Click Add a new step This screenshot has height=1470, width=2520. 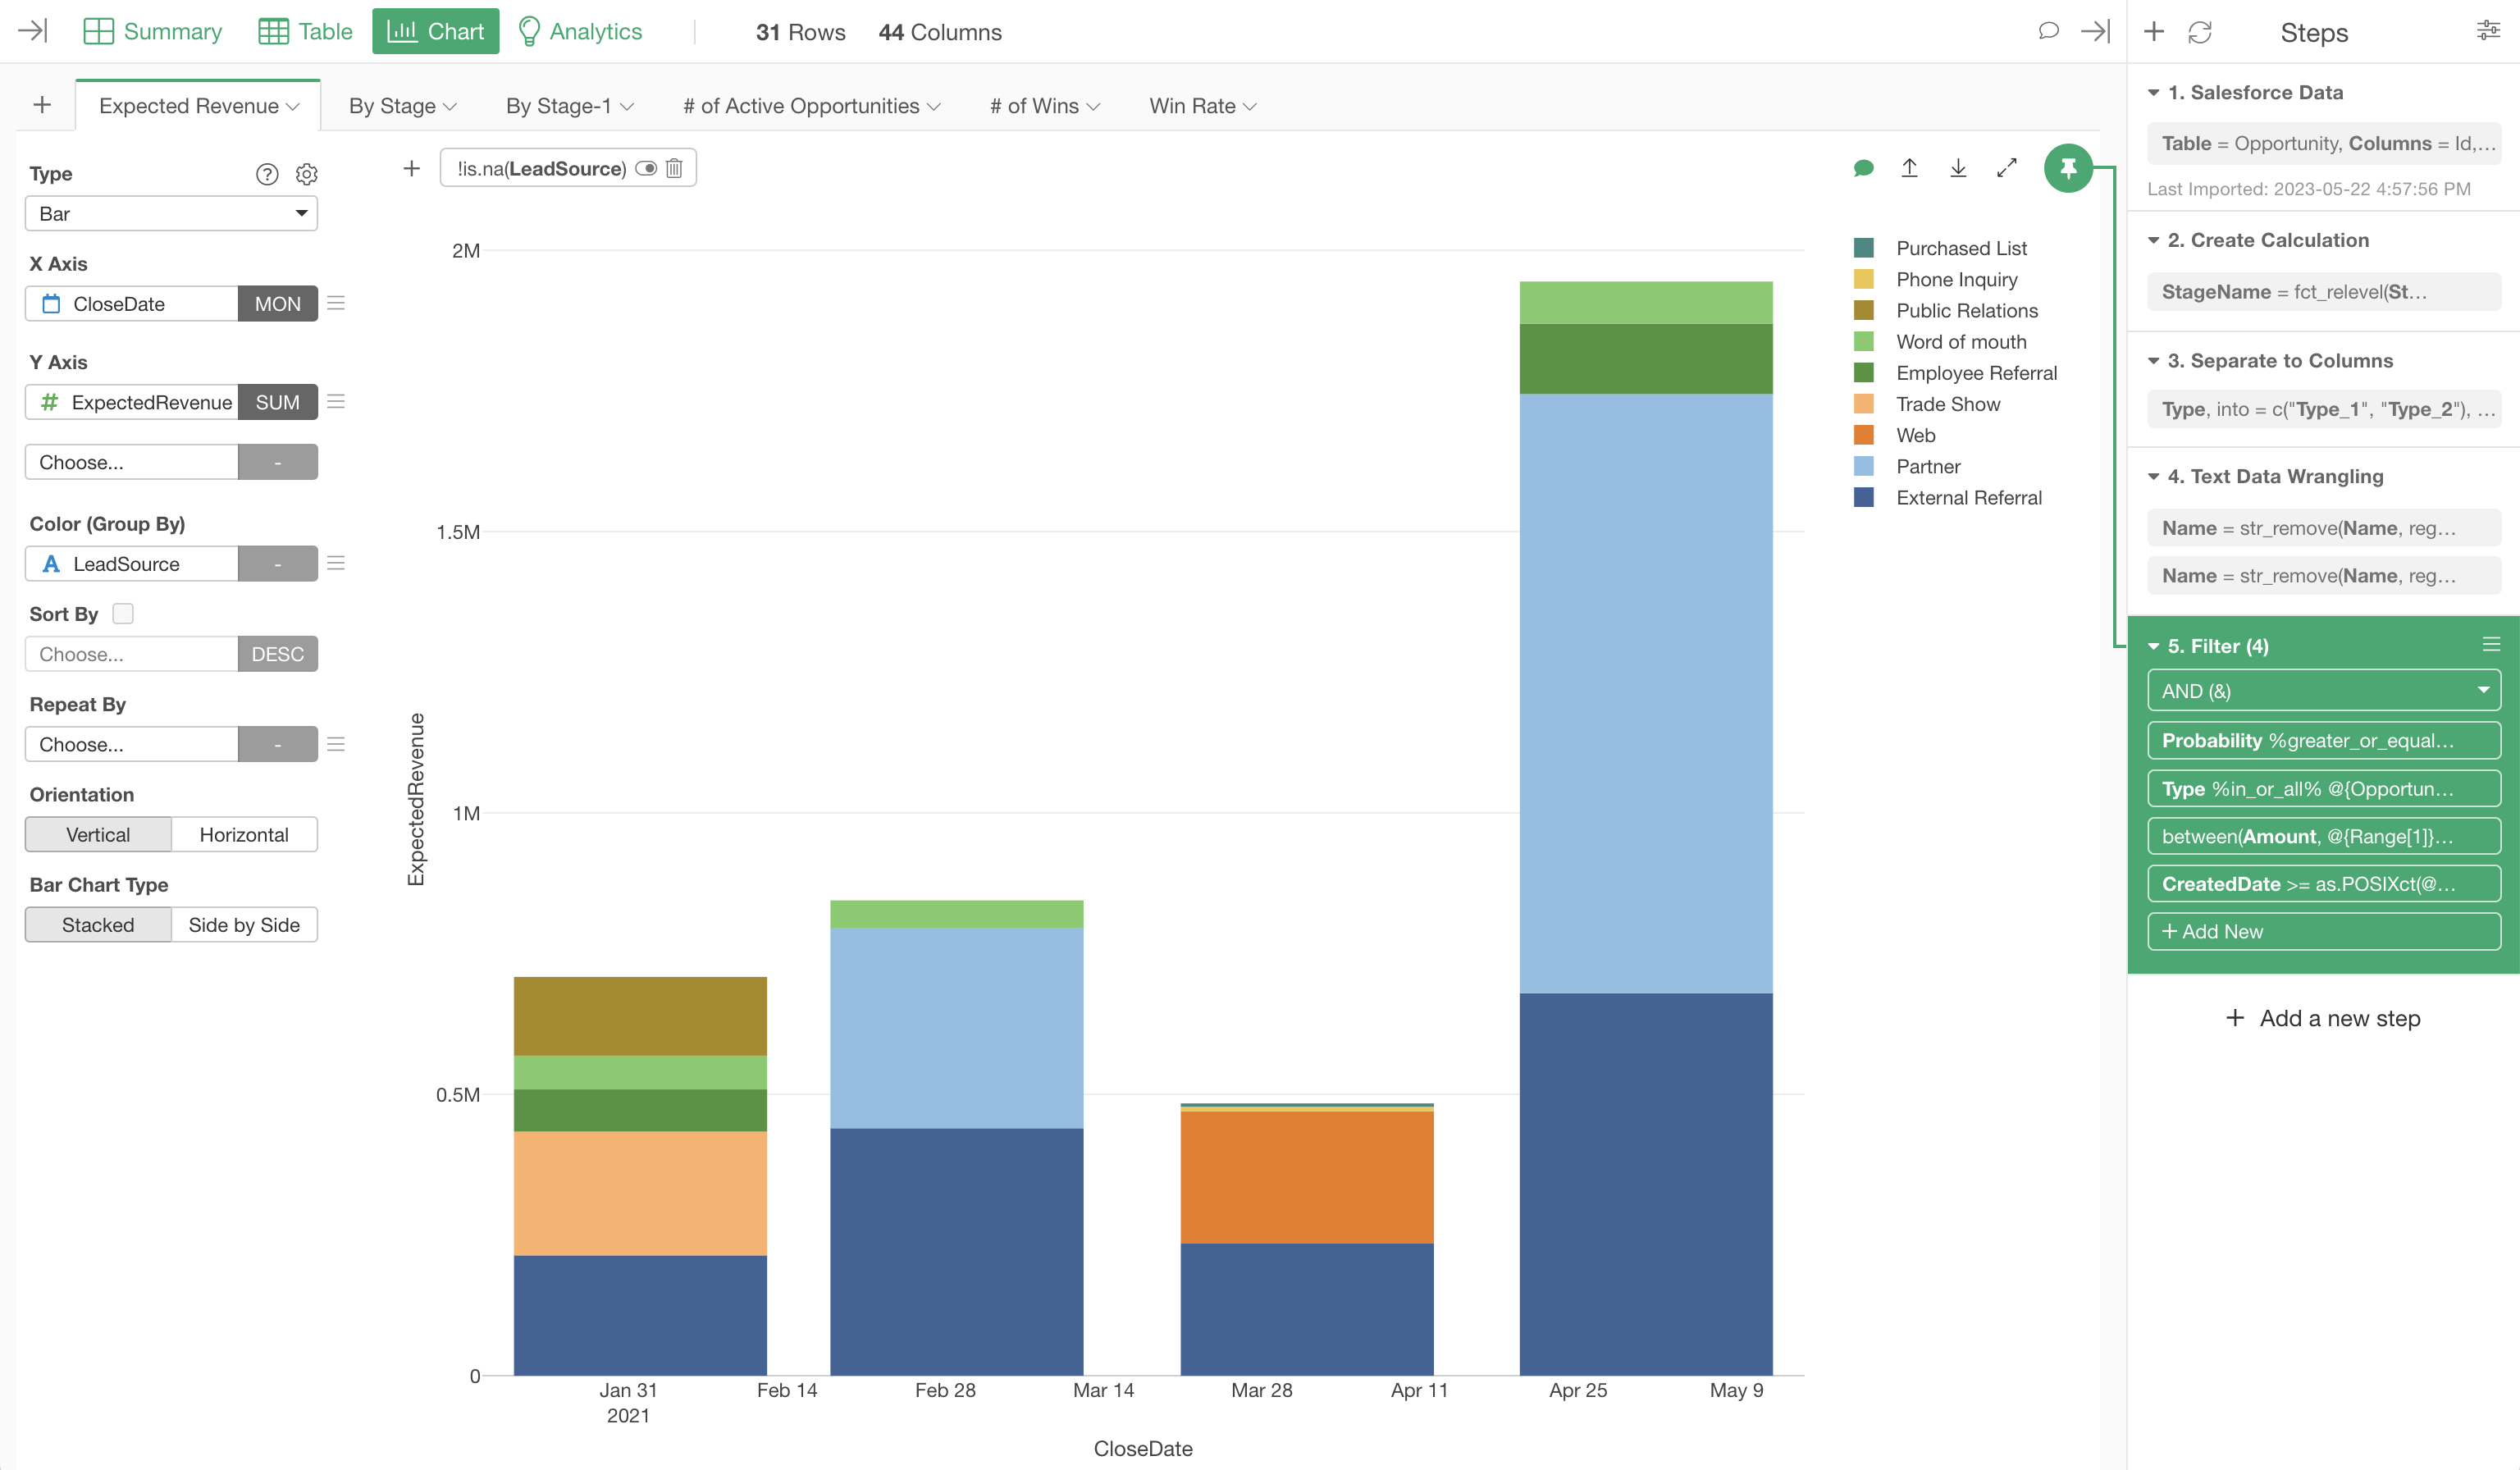tap(2323, 1018)
